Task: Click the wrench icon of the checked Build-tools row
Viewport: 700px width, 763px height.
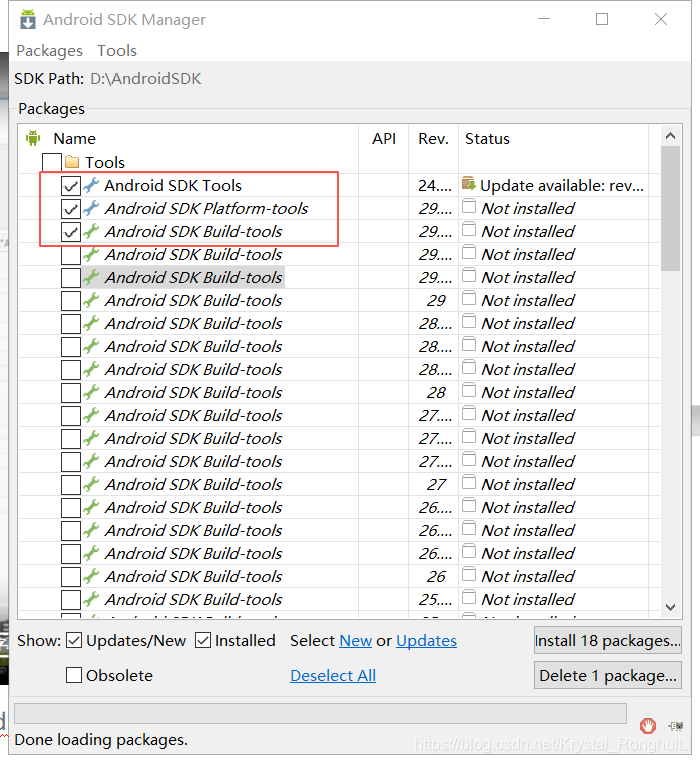Action: coord(91,231)
